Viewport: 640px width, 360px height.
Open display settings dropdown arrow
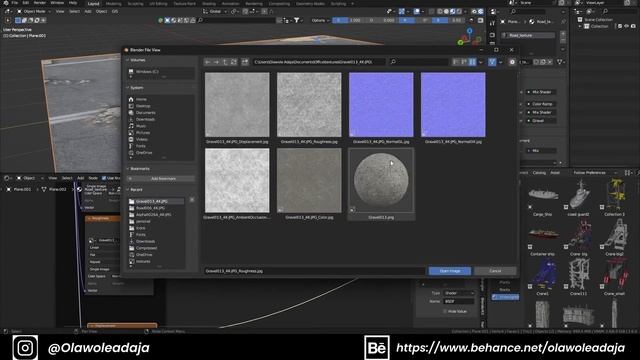481,62
